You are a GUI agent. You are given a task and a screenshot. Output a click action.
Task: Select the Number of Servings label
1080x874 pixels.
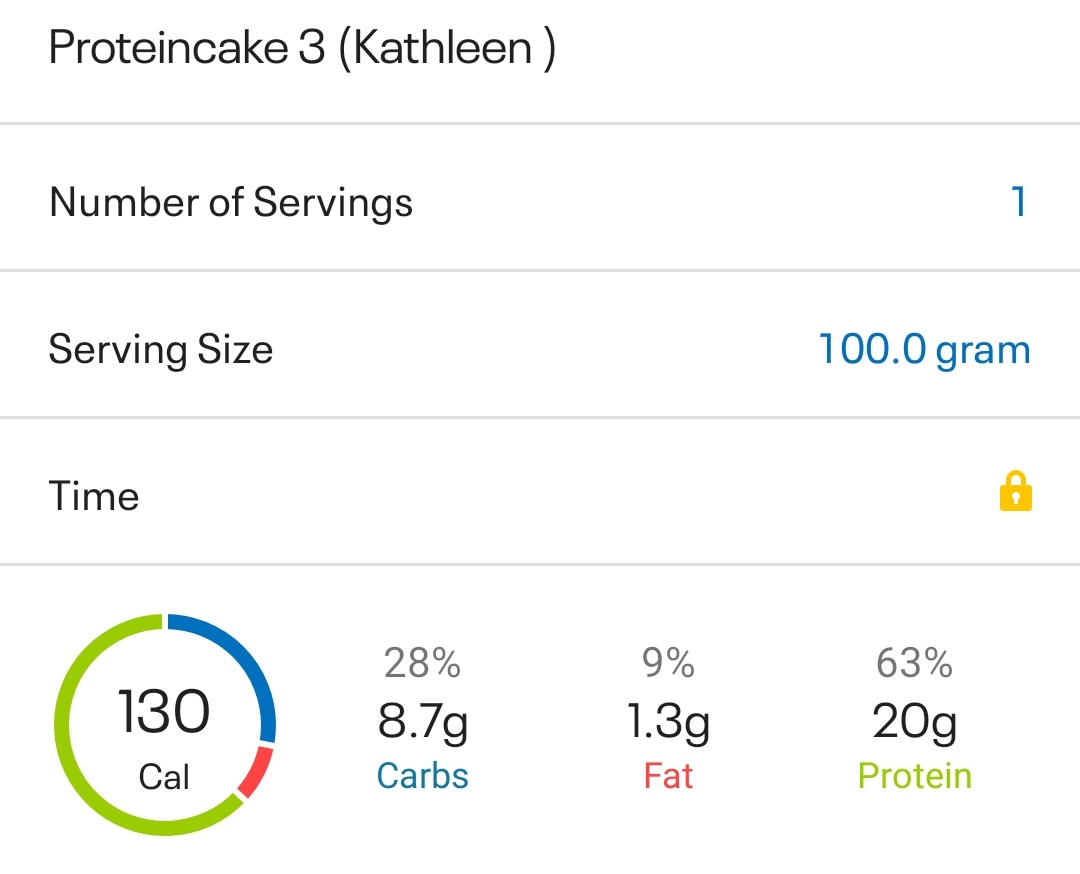(x=231, y=202)
